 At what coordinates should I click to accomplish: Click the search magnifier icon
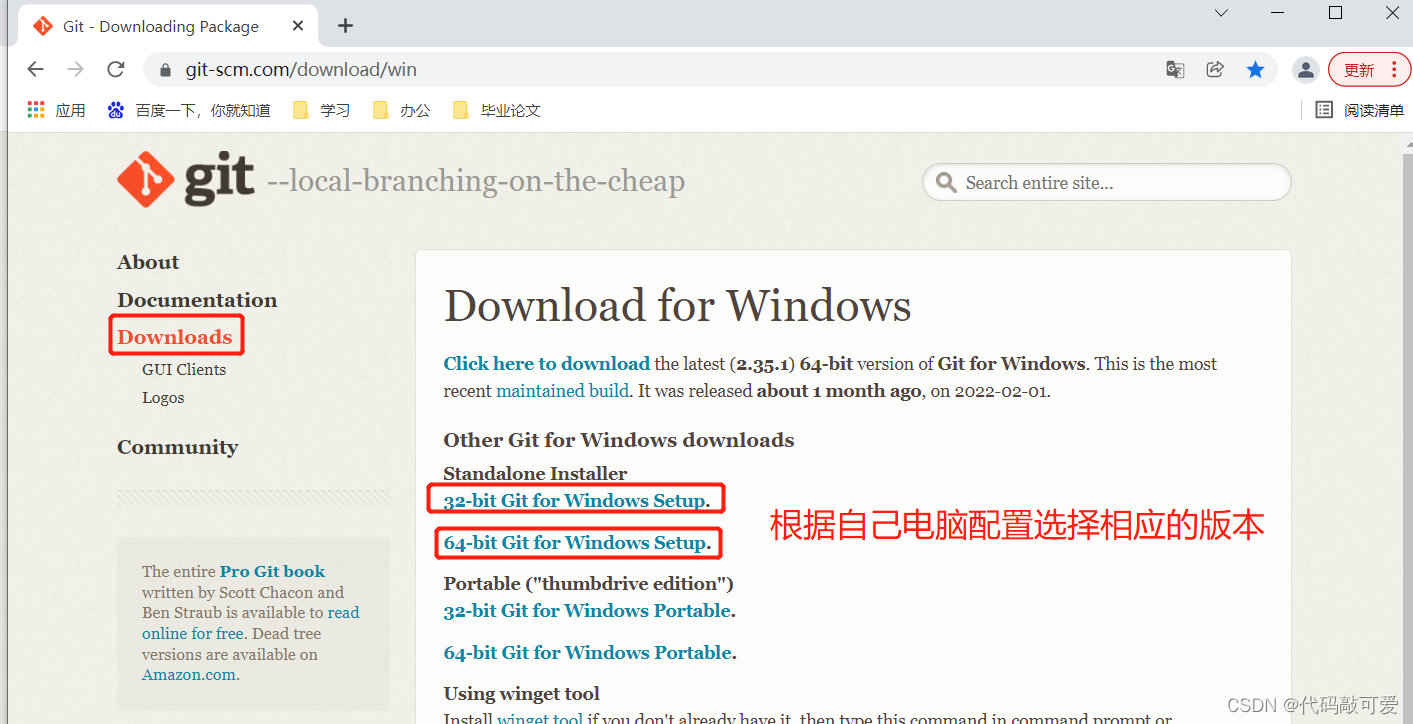pos(945,183)
